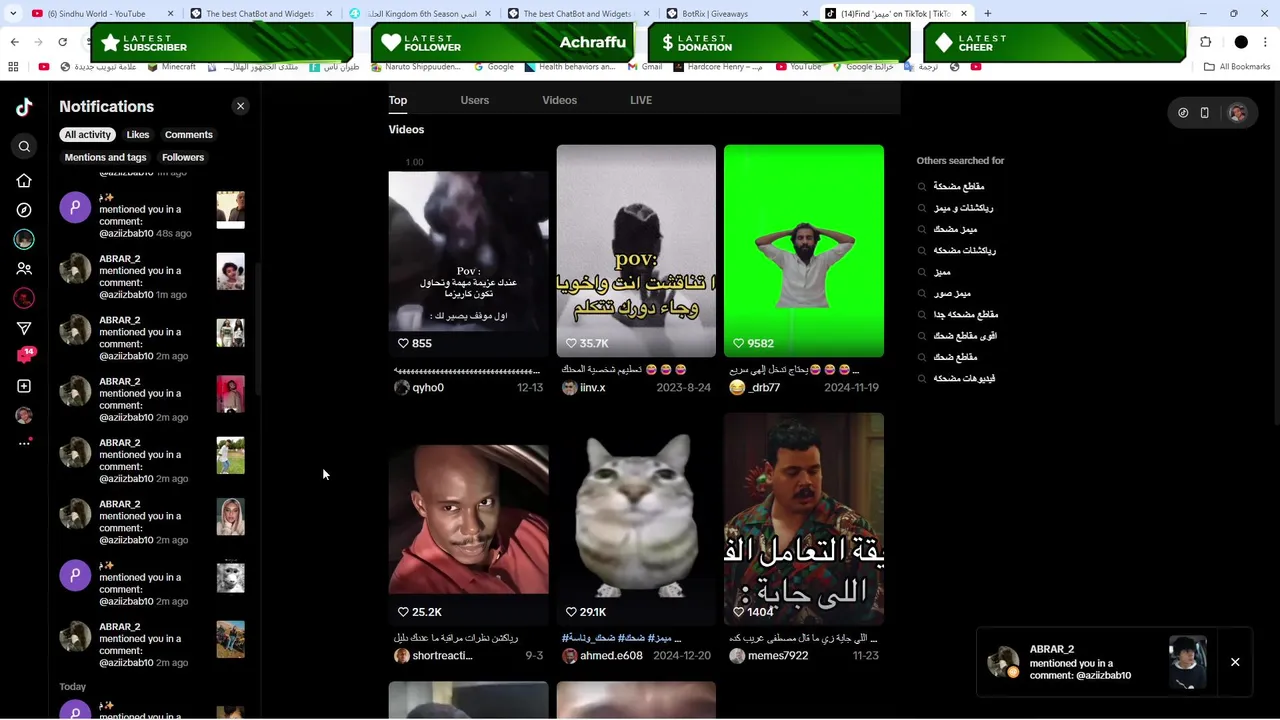Screen dimensions: 1280x720
Task: Open the Messages paper plane icon
Action: pyautogui.click(x=24, y=328)
